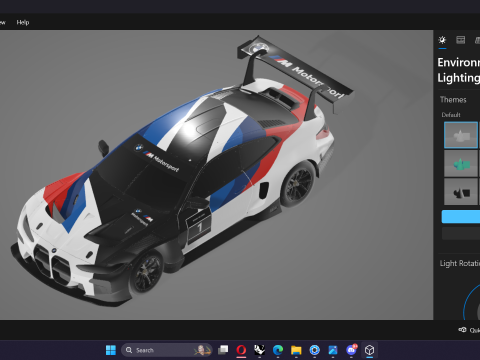This screenshot has width=480, height=360.
Task: Open Quick Animations icon in the bottom bar
Action: (462, 330)
